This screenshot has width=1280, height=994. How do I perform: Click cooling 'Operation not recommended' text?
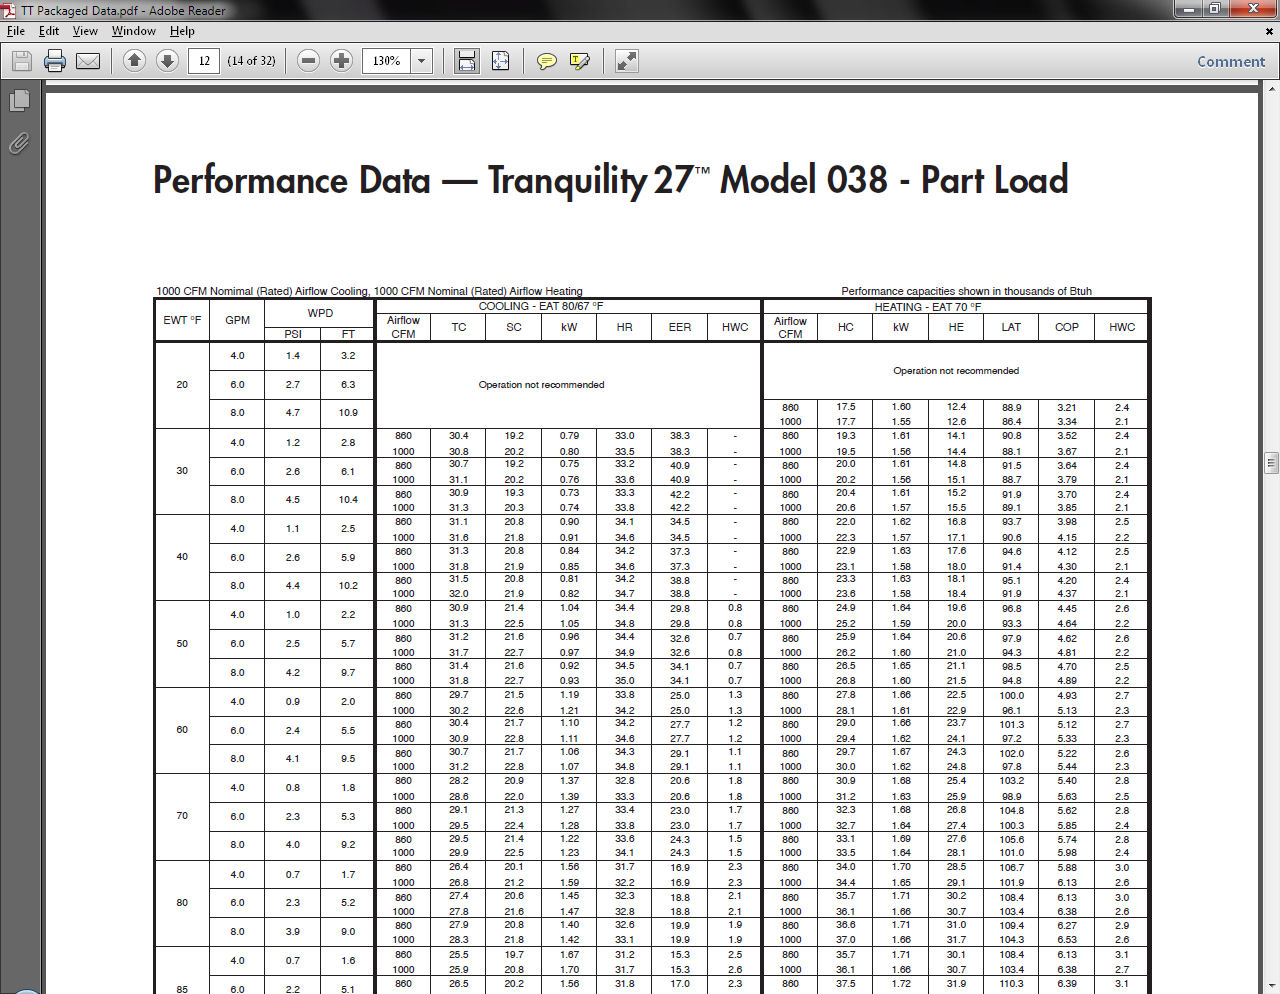[541, 385]
